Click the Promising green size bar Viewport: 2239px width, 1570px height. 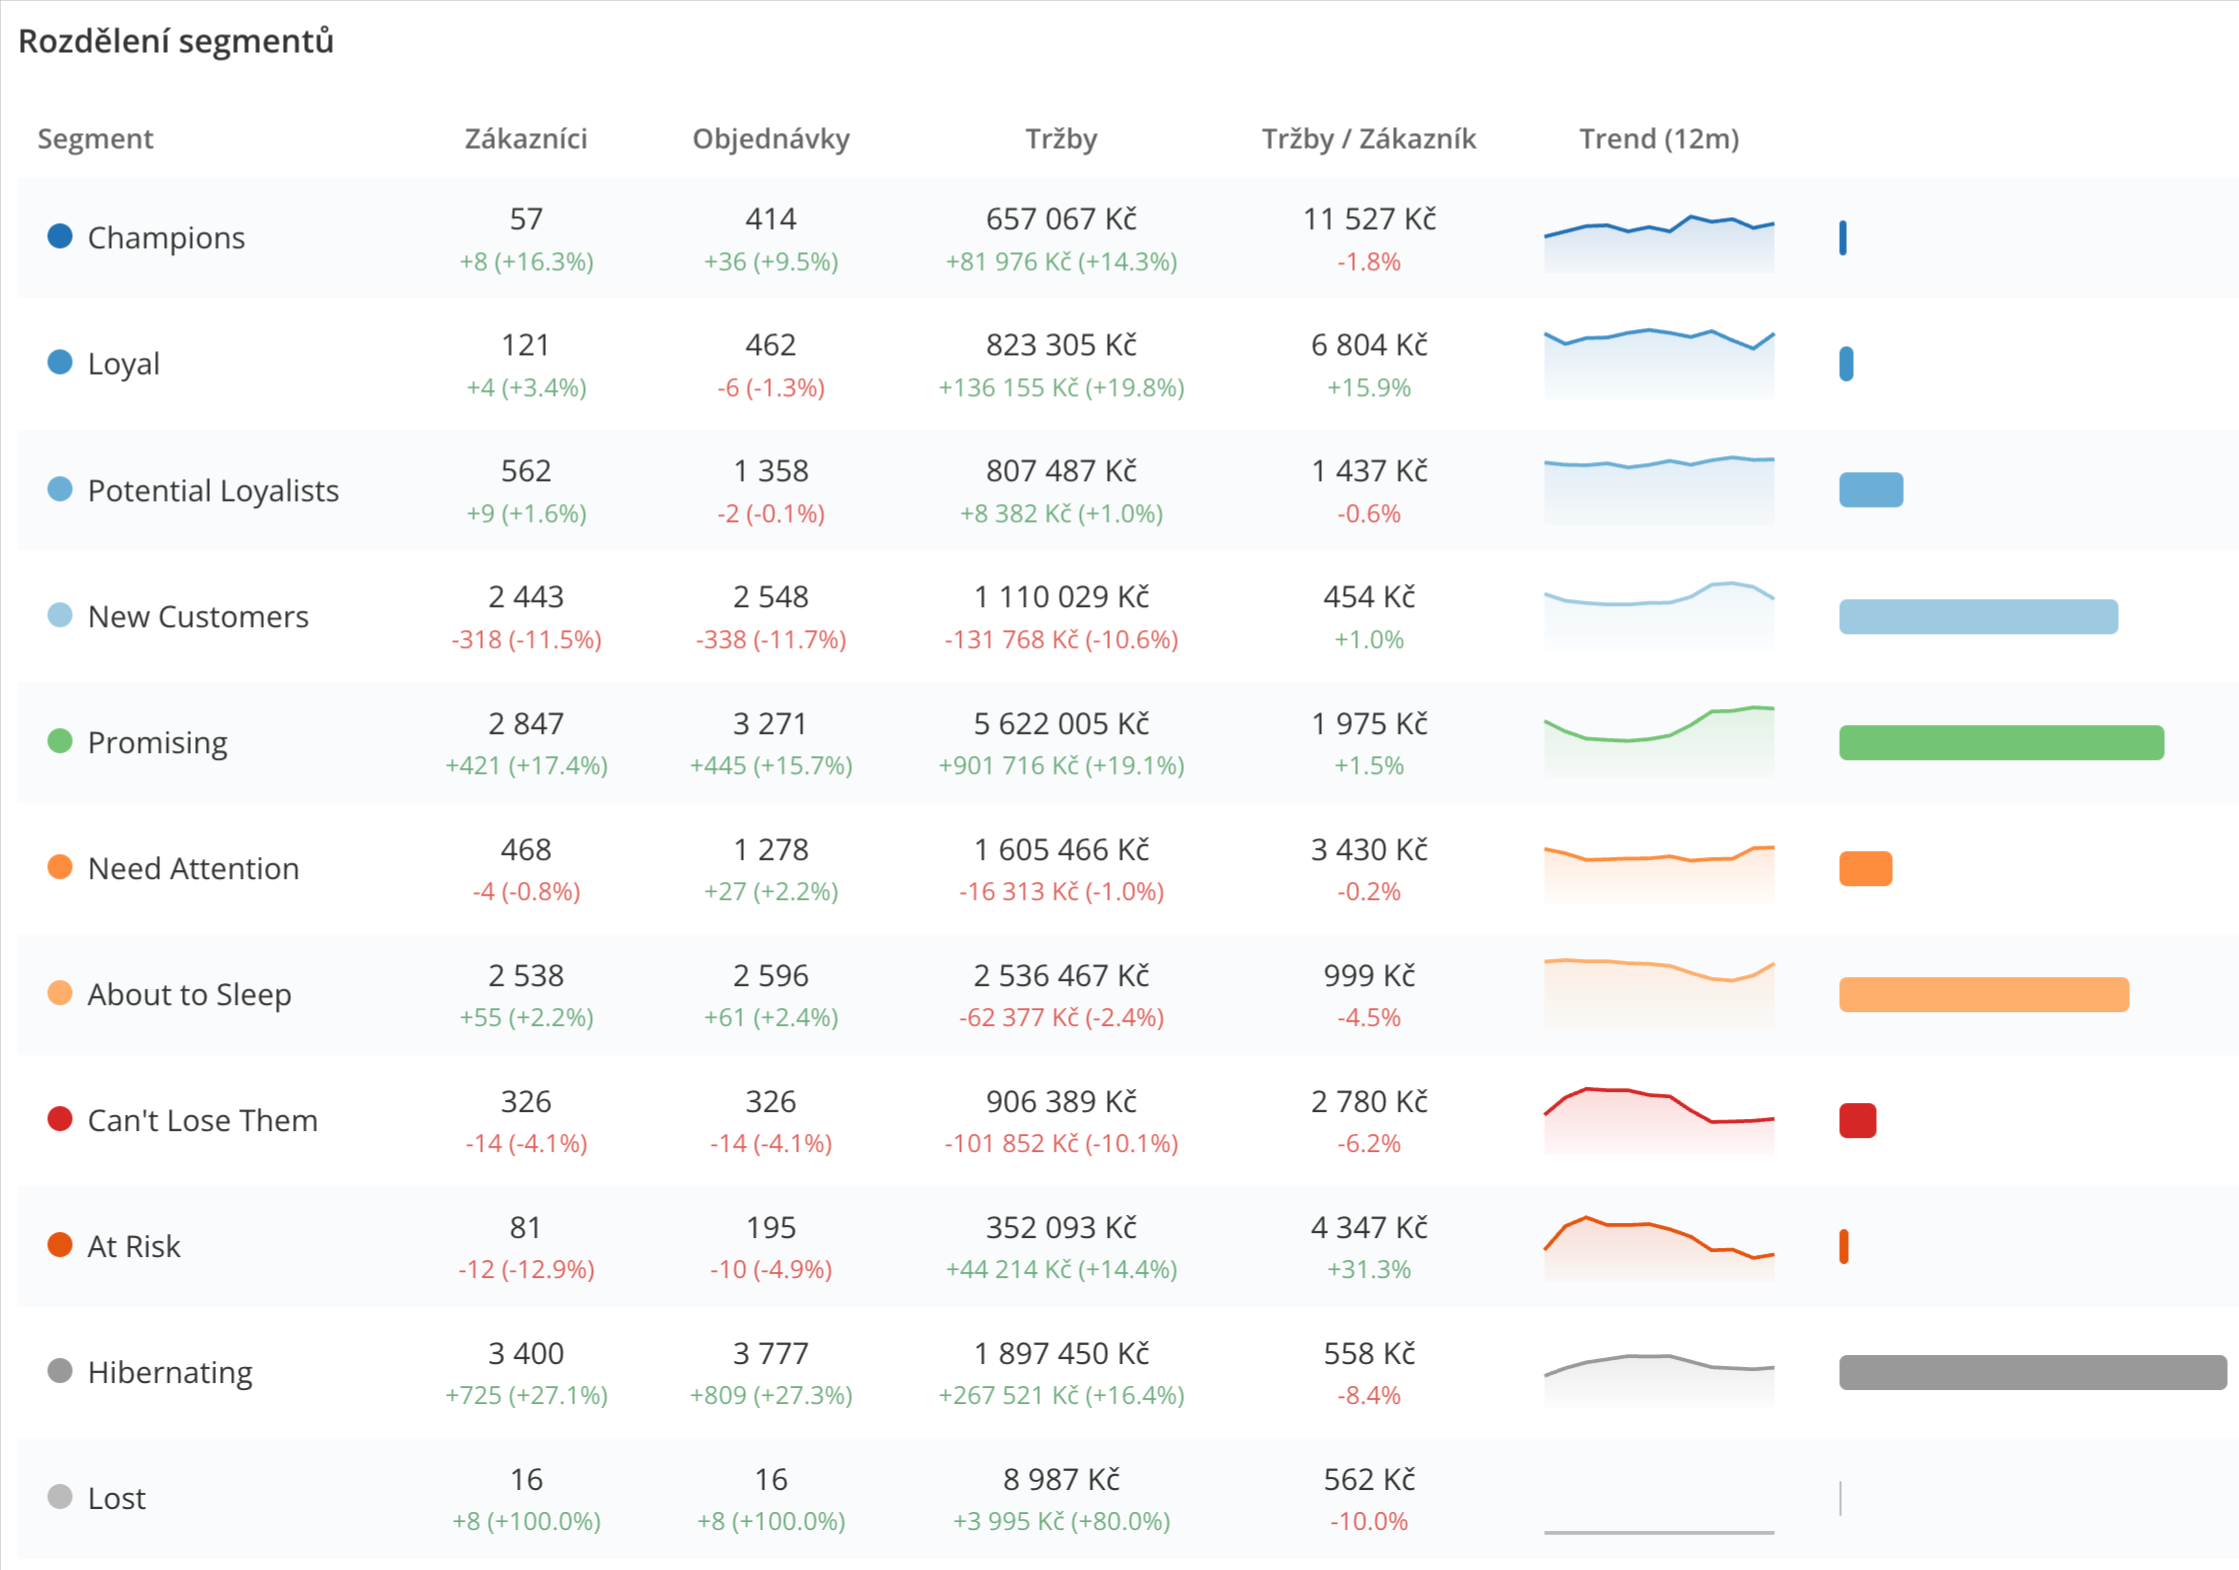pyautogui.click(x=2000, y=742)
